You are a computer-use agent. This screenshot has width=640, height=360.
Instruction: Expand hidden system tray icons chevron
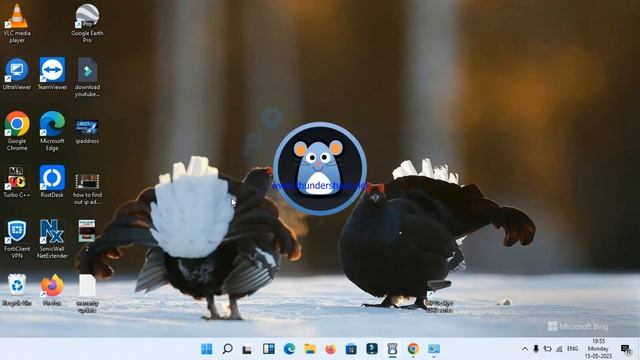click(x=525, y=349)
